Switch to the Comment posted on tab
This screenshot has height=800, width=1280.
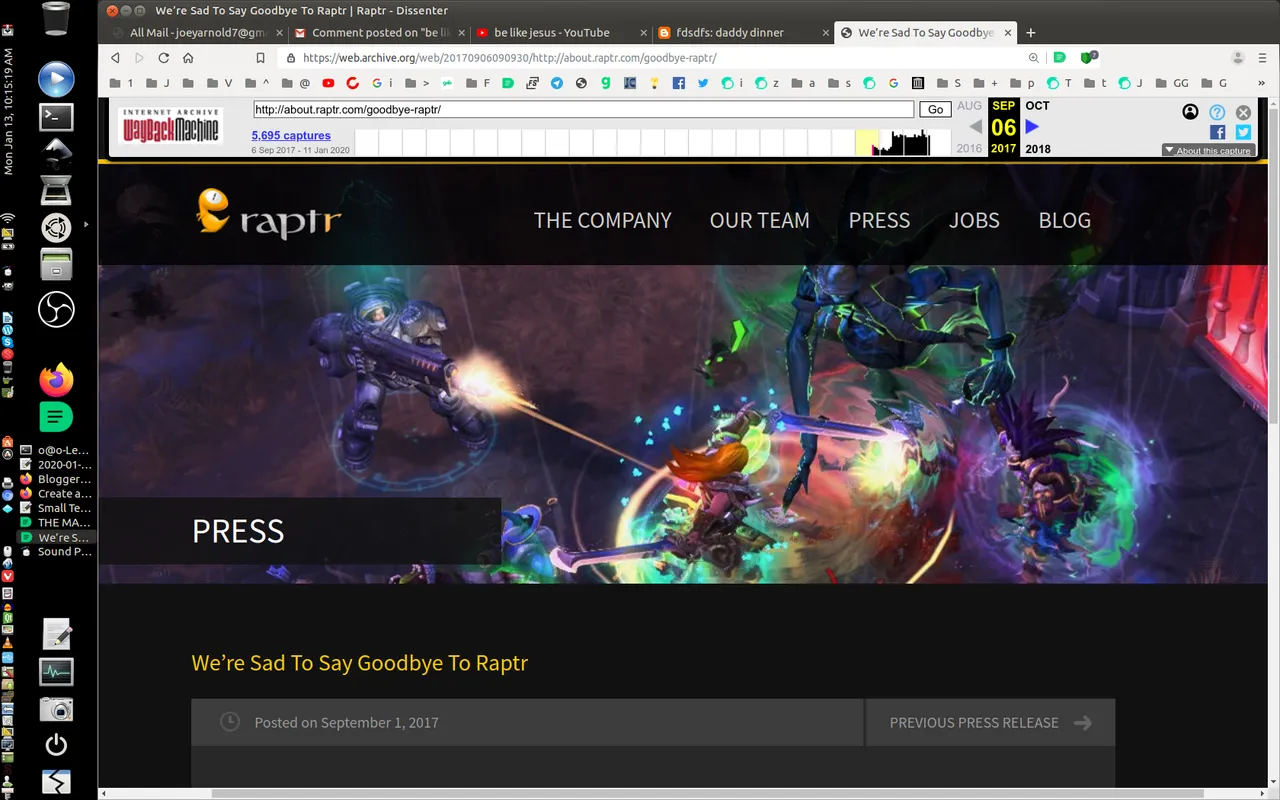click(x=379, y=32)
